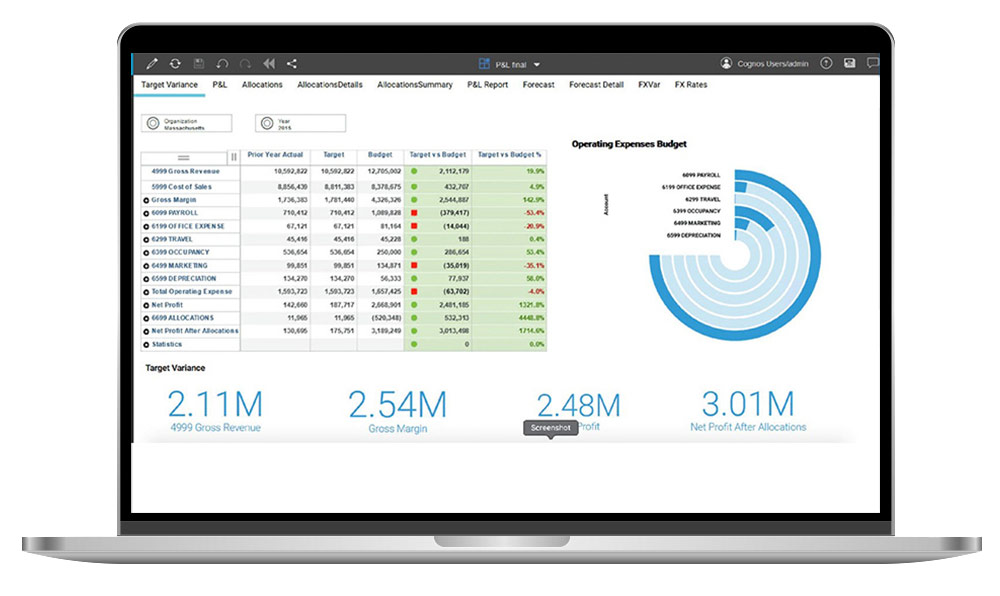Click the share icon in the toolbar
This screenshot has width=1000, height=596.
pyautogui.click(x=292, y=64)
